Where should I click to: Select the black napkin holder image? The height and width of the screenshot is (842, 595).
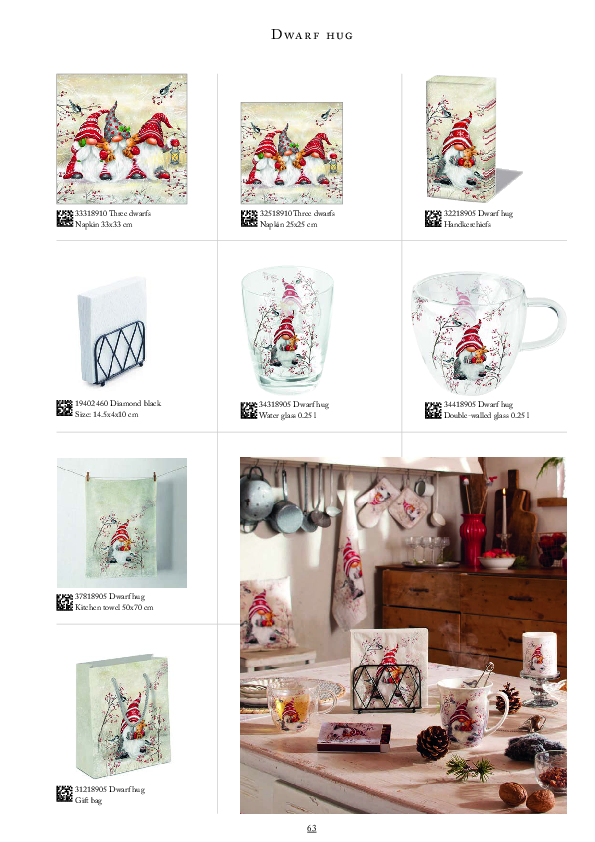pos(113,331)
